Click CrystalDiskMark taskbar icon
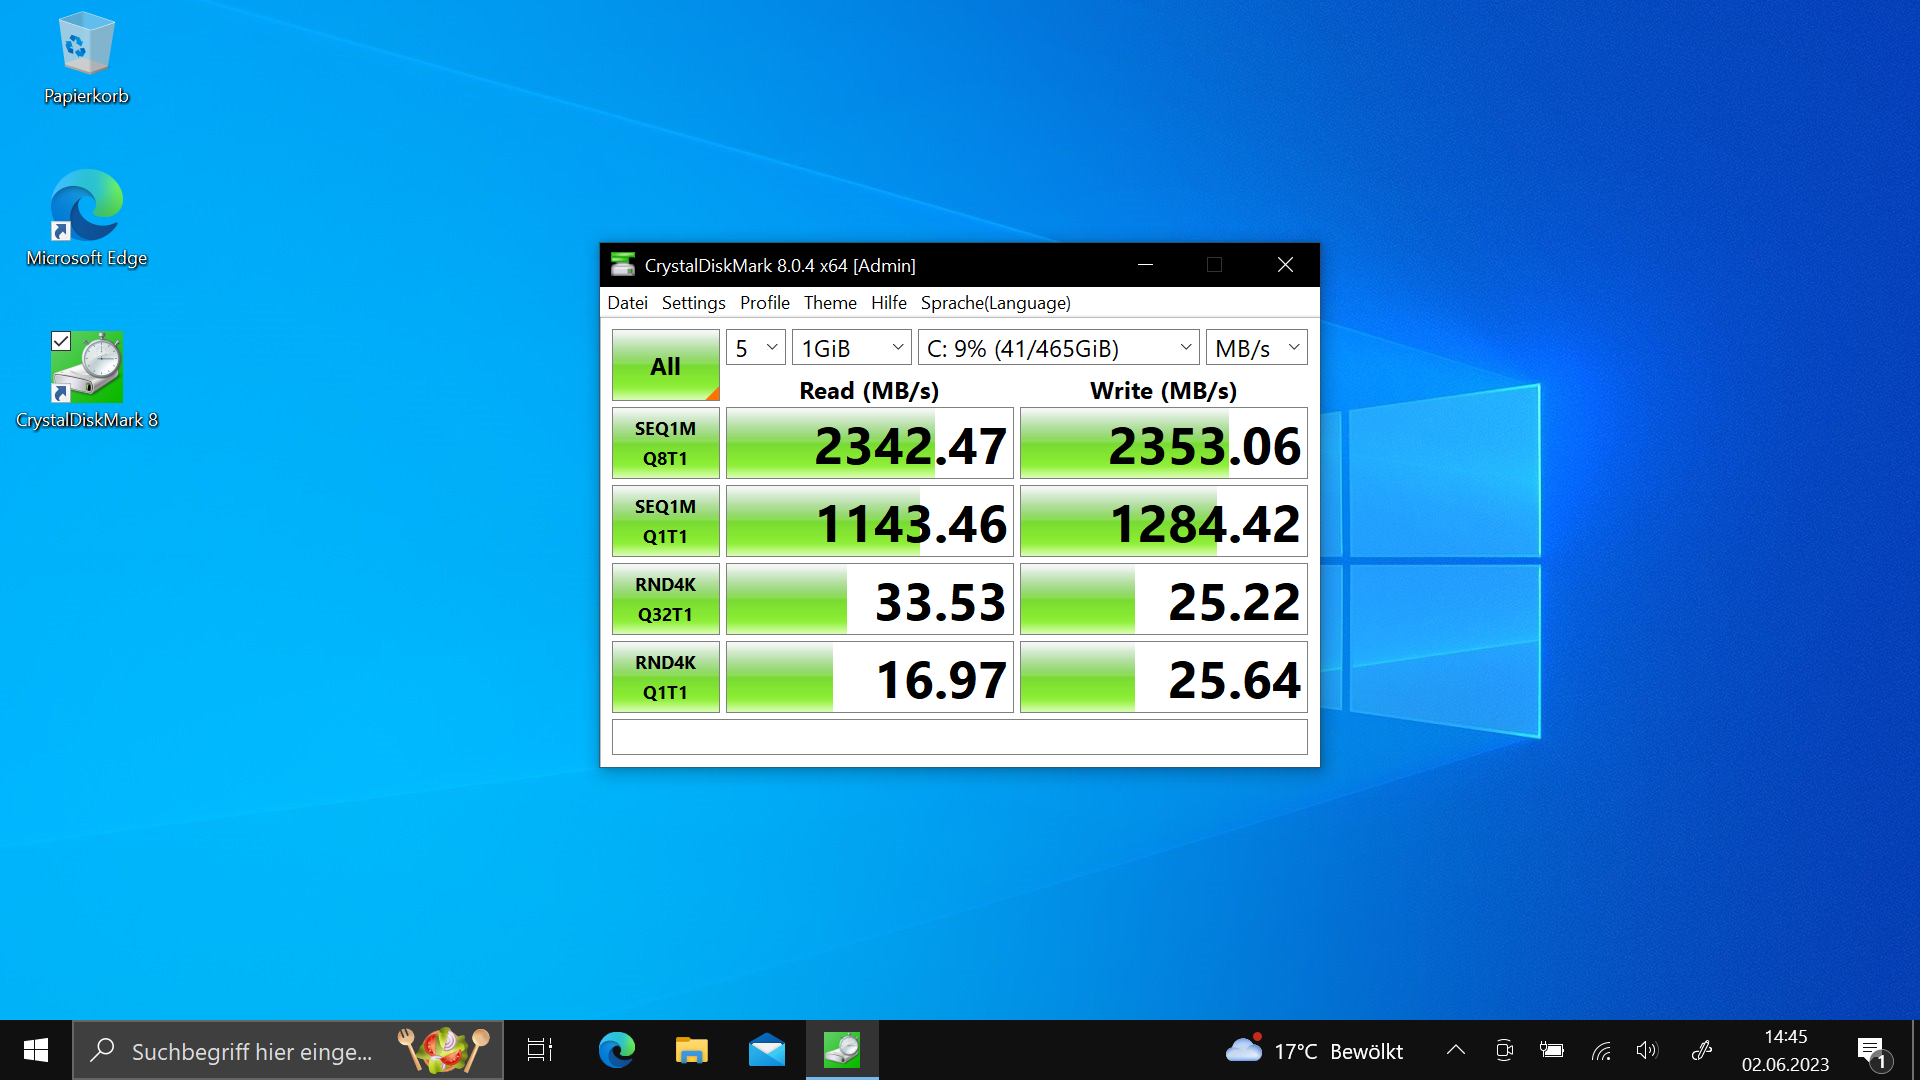Image resolution: width=1920 pixels, height=1080 pixels. click(x=842, y=1050)
